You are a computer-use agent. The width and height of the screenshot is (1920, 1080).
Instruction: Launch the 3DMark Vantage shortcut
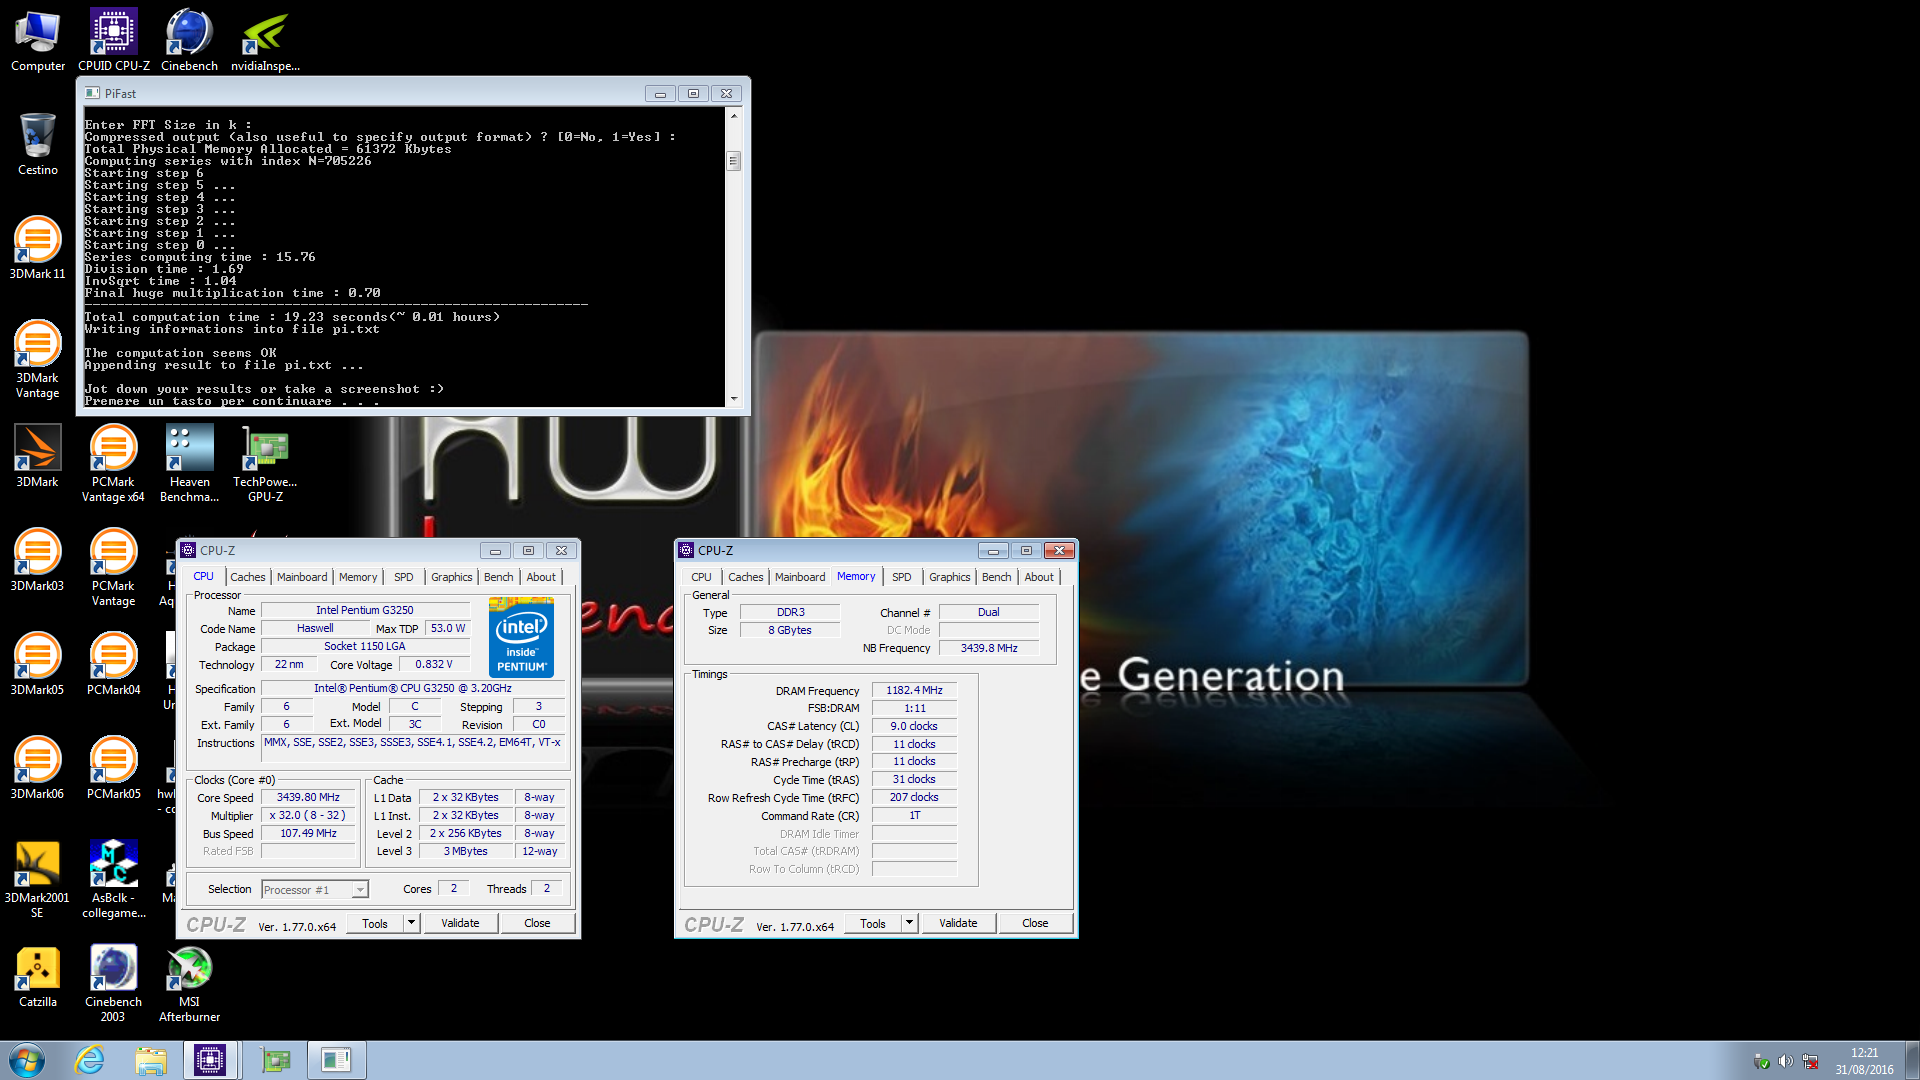[38, 358]
